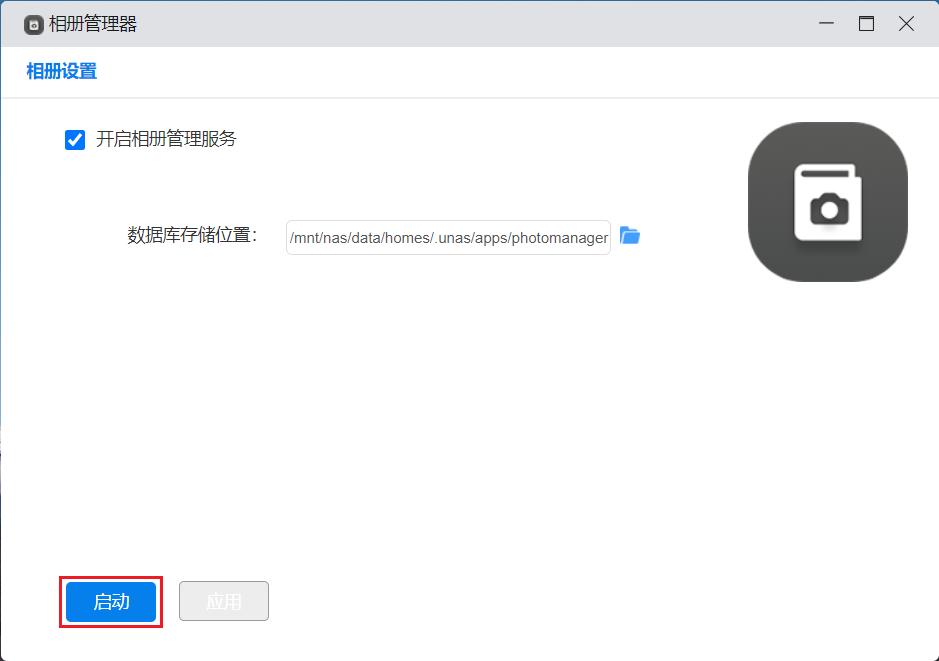Click the greyed-out 应用 button
Screen dimensions: 939x661
(x=224, y=601)
